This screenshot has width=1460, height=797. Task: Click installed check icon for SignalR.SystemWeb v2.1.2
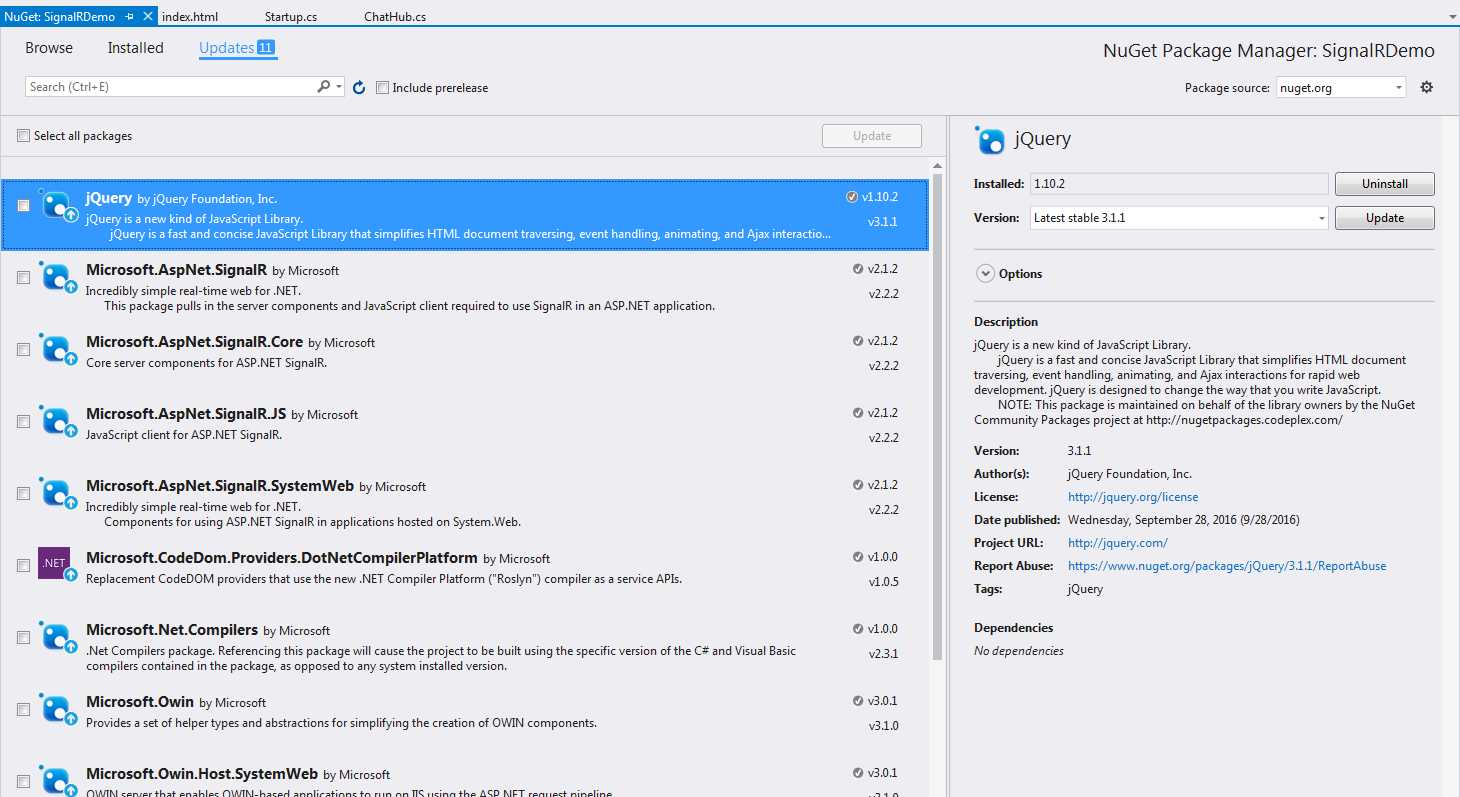pyautogui.click(x=858, y=485)
